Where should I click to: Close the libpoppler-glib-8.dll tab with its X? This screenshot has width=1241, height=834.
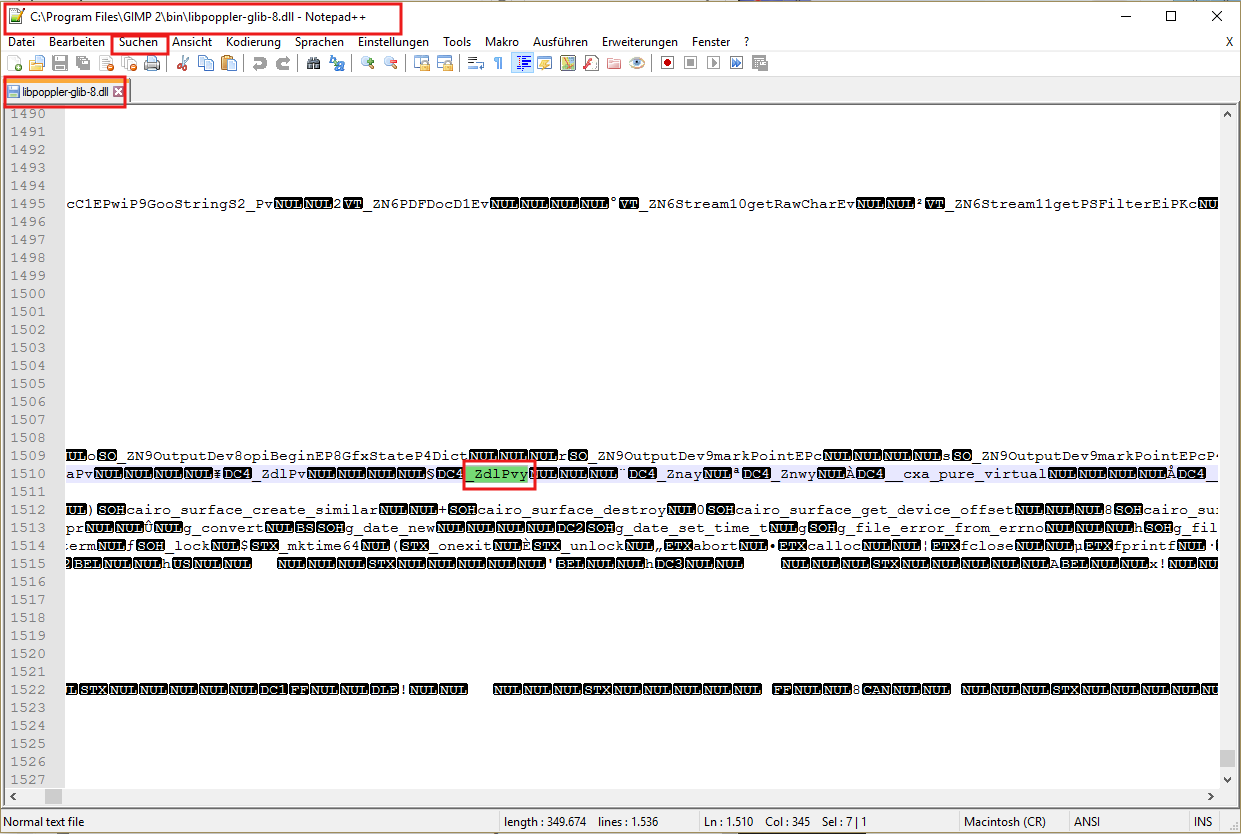pos(118,91)
